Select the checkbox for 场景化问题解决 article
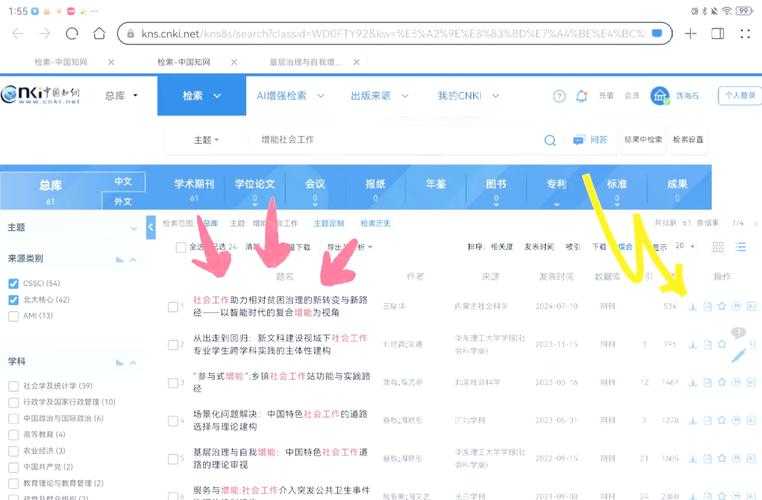The width and height of the screenshot is (762, 500). (173, 420)
